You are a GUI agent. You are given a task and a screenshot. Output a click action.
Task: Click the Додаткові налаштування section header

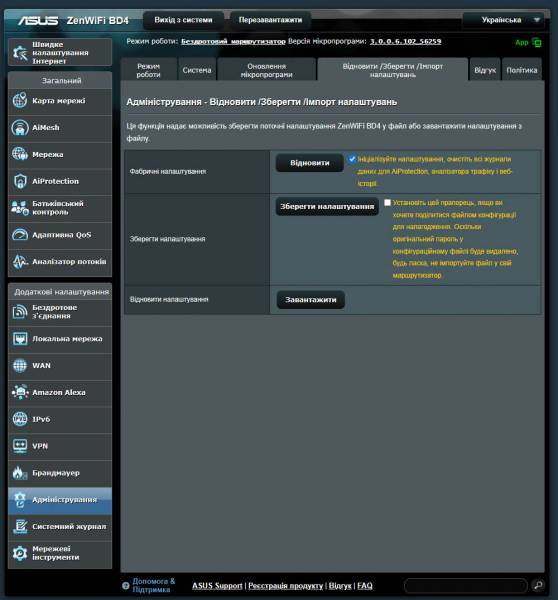point(61,292)
